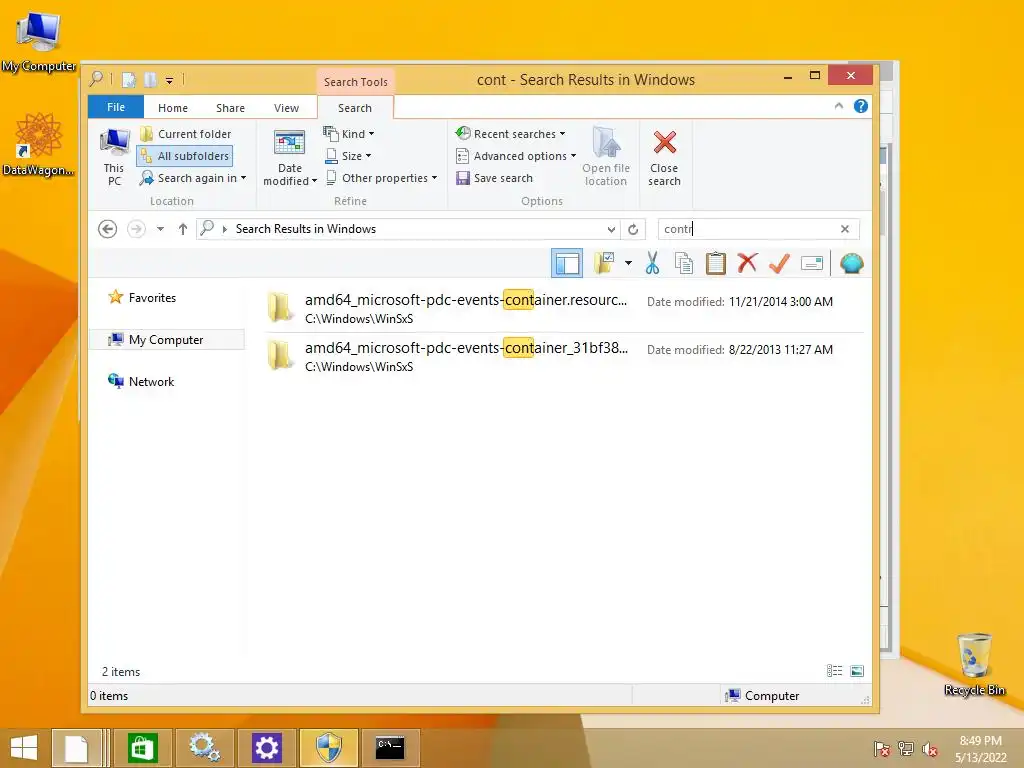Click the orange checkmark toolbar icon
This screenshot has width=1024, height=768.
pyautogui.click(x=779, y=263)
